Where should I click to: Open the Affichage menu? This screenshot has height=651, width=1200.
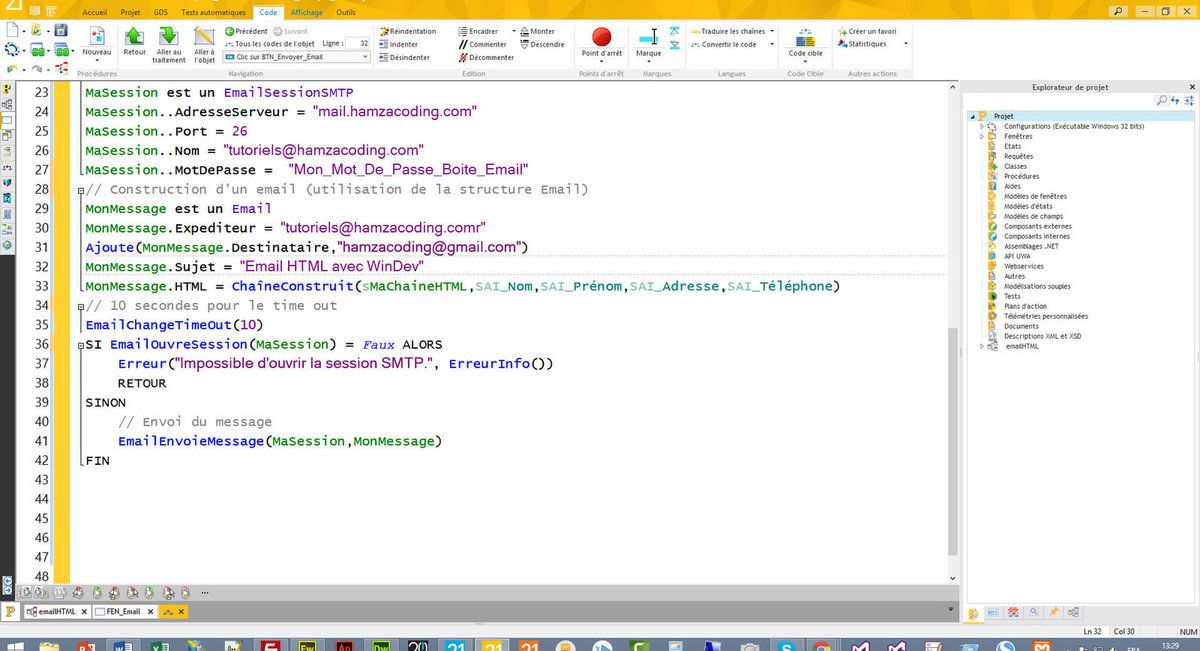[x=306, y=12]
